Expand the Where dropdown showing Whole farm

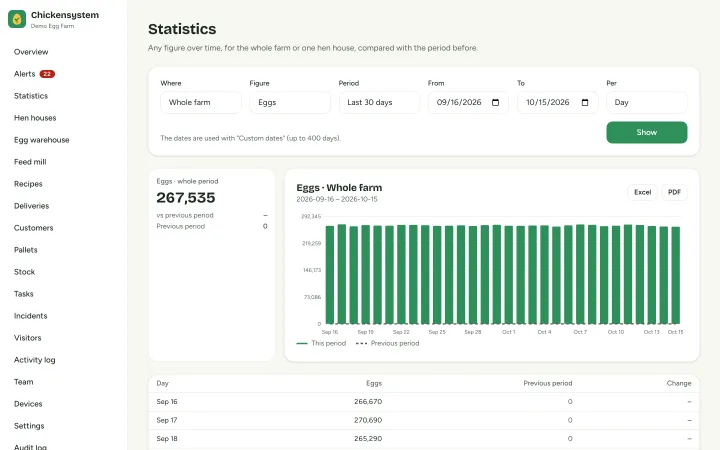(201, 102)
